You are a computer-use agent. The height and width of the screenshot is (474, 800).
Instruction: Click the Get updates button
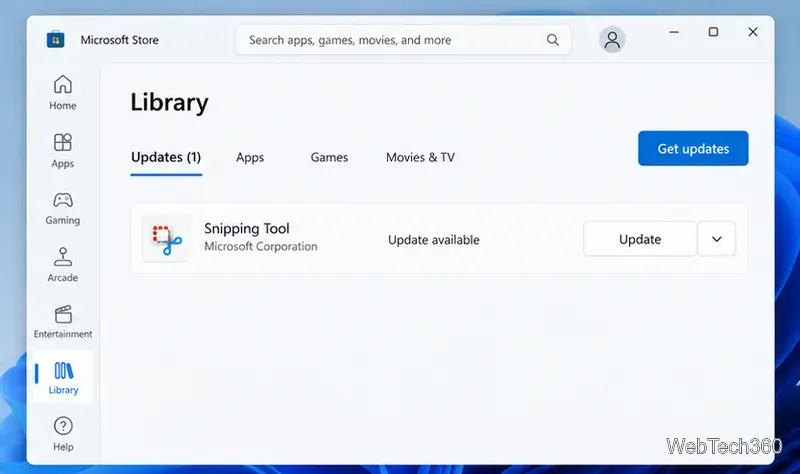point(693,148)
